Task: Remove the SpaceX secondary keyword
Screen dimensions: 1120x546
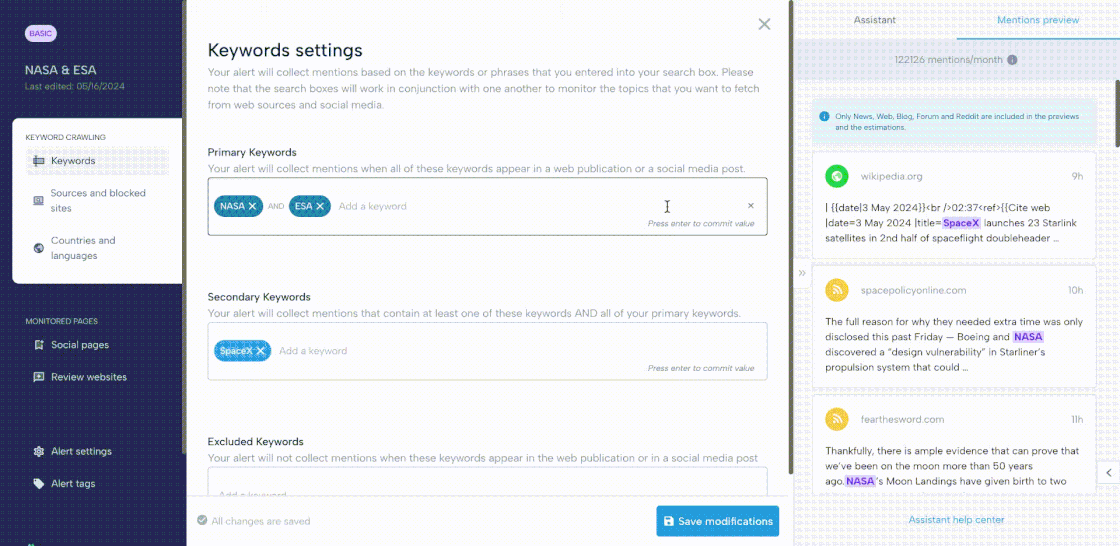Action: point(261,351)
